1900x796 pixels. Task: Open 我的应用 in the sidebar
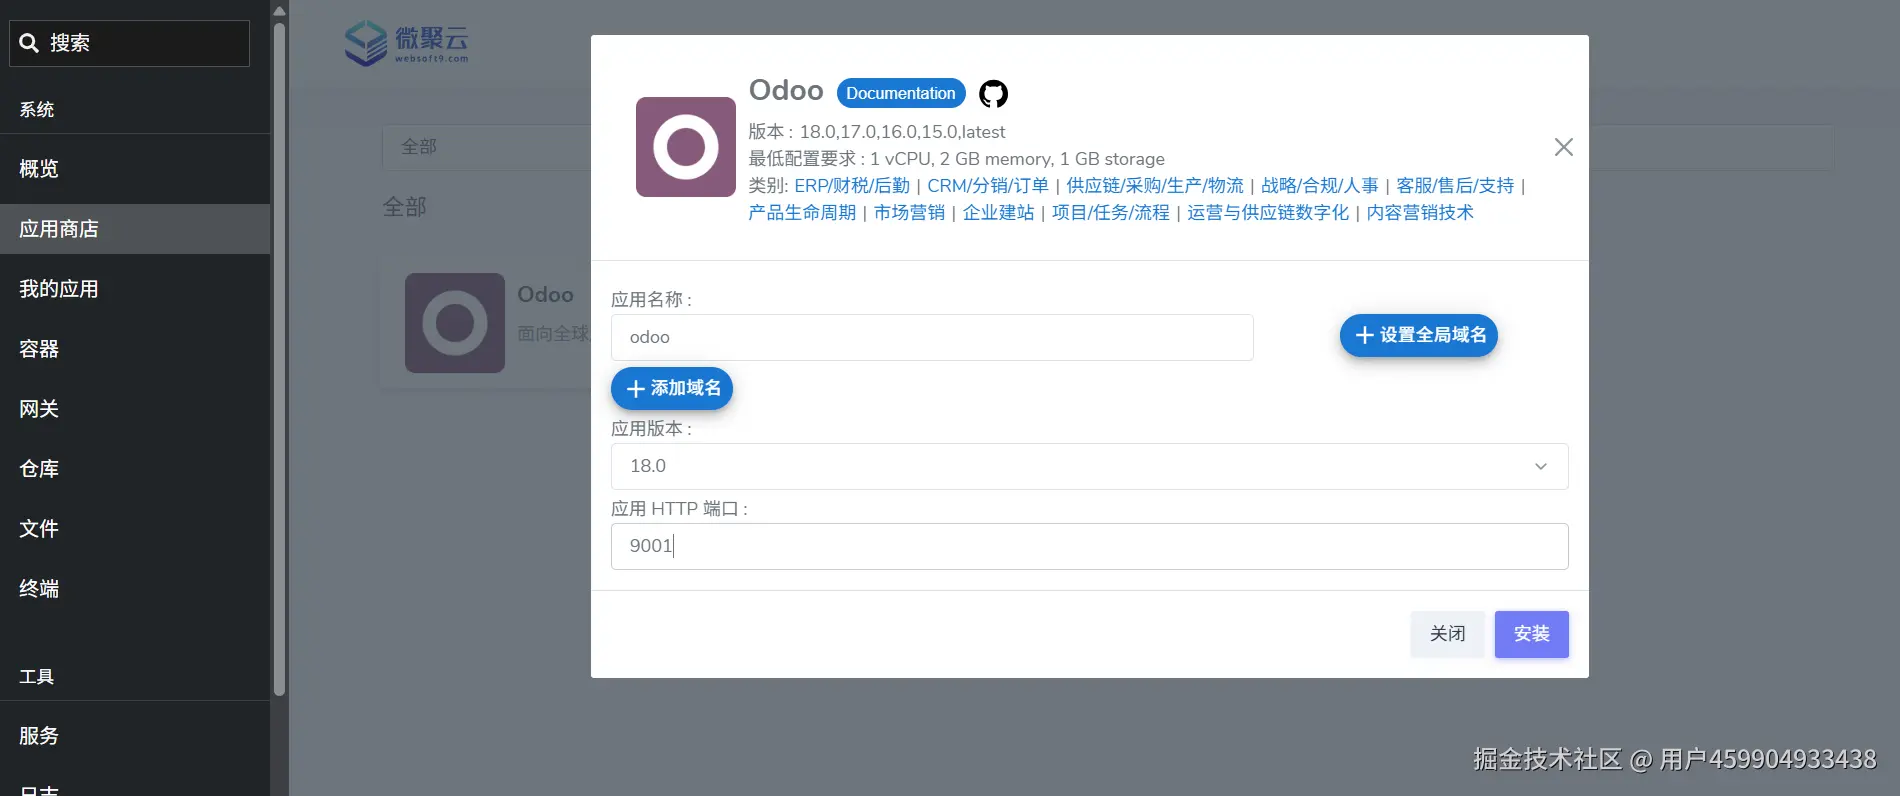click(135, 289)
